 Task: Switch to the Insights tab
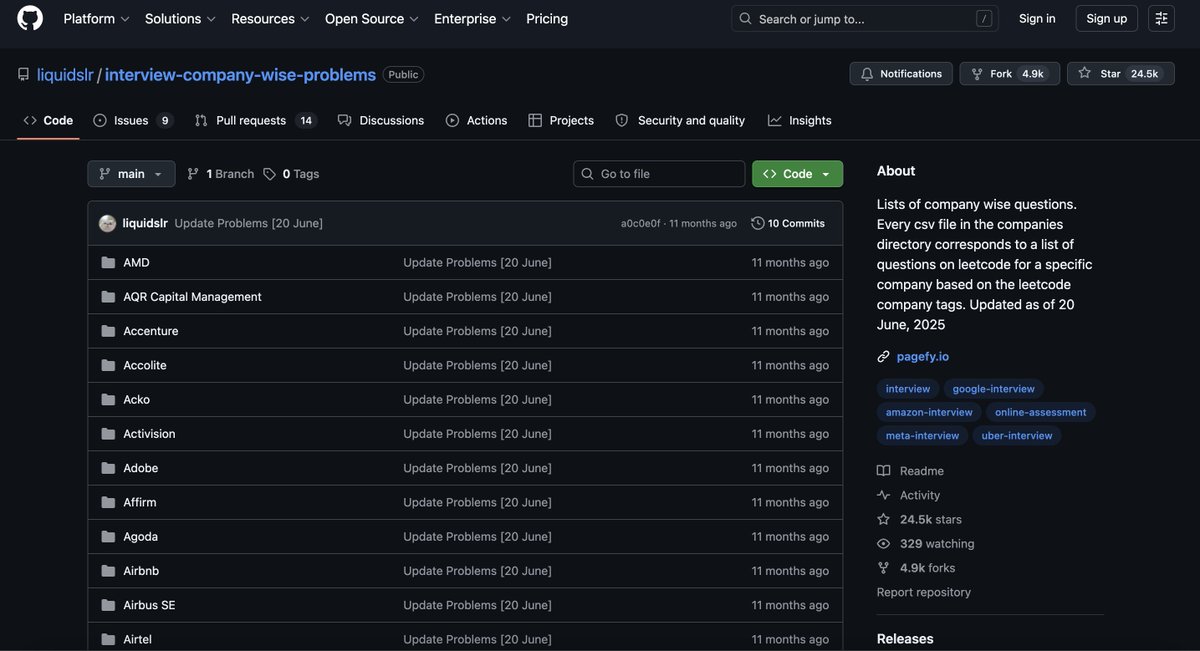pyautogui.click(x=800, y=120)
